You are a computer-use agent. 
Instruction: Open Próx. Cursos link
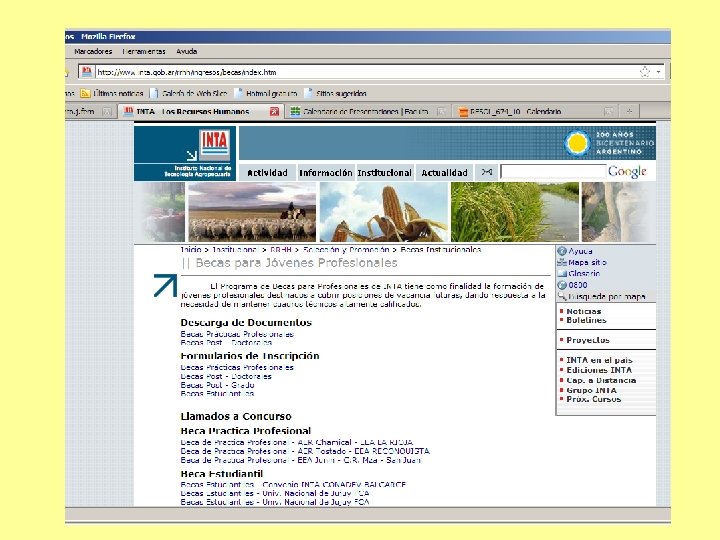click(594, 399)
